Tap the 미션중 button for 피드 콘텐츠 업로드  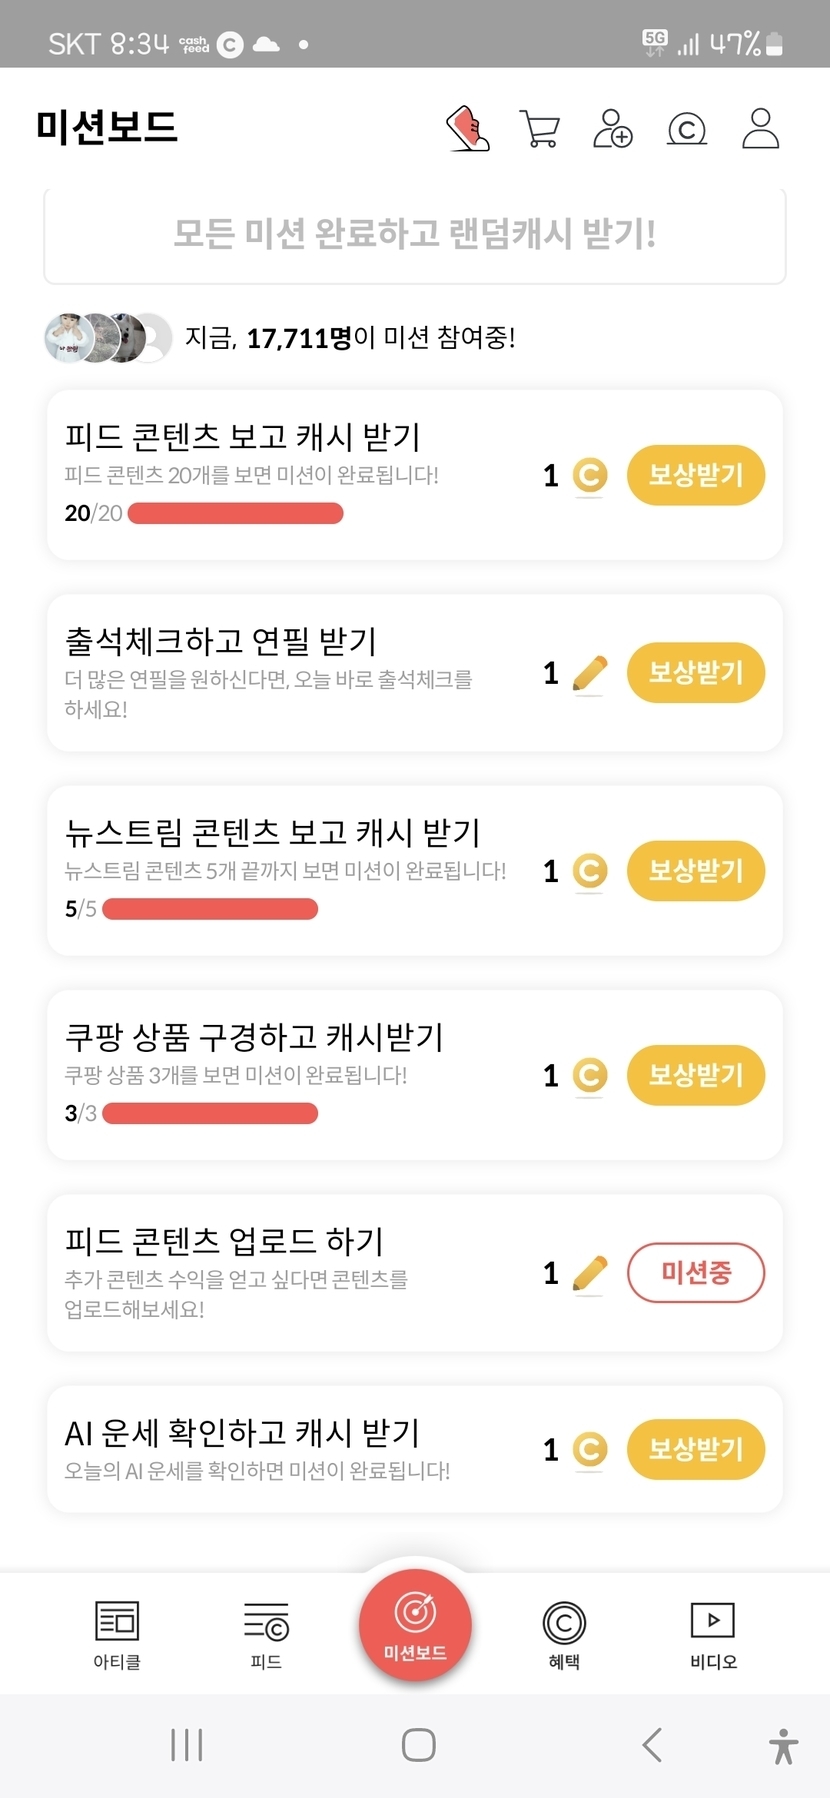695,1273
